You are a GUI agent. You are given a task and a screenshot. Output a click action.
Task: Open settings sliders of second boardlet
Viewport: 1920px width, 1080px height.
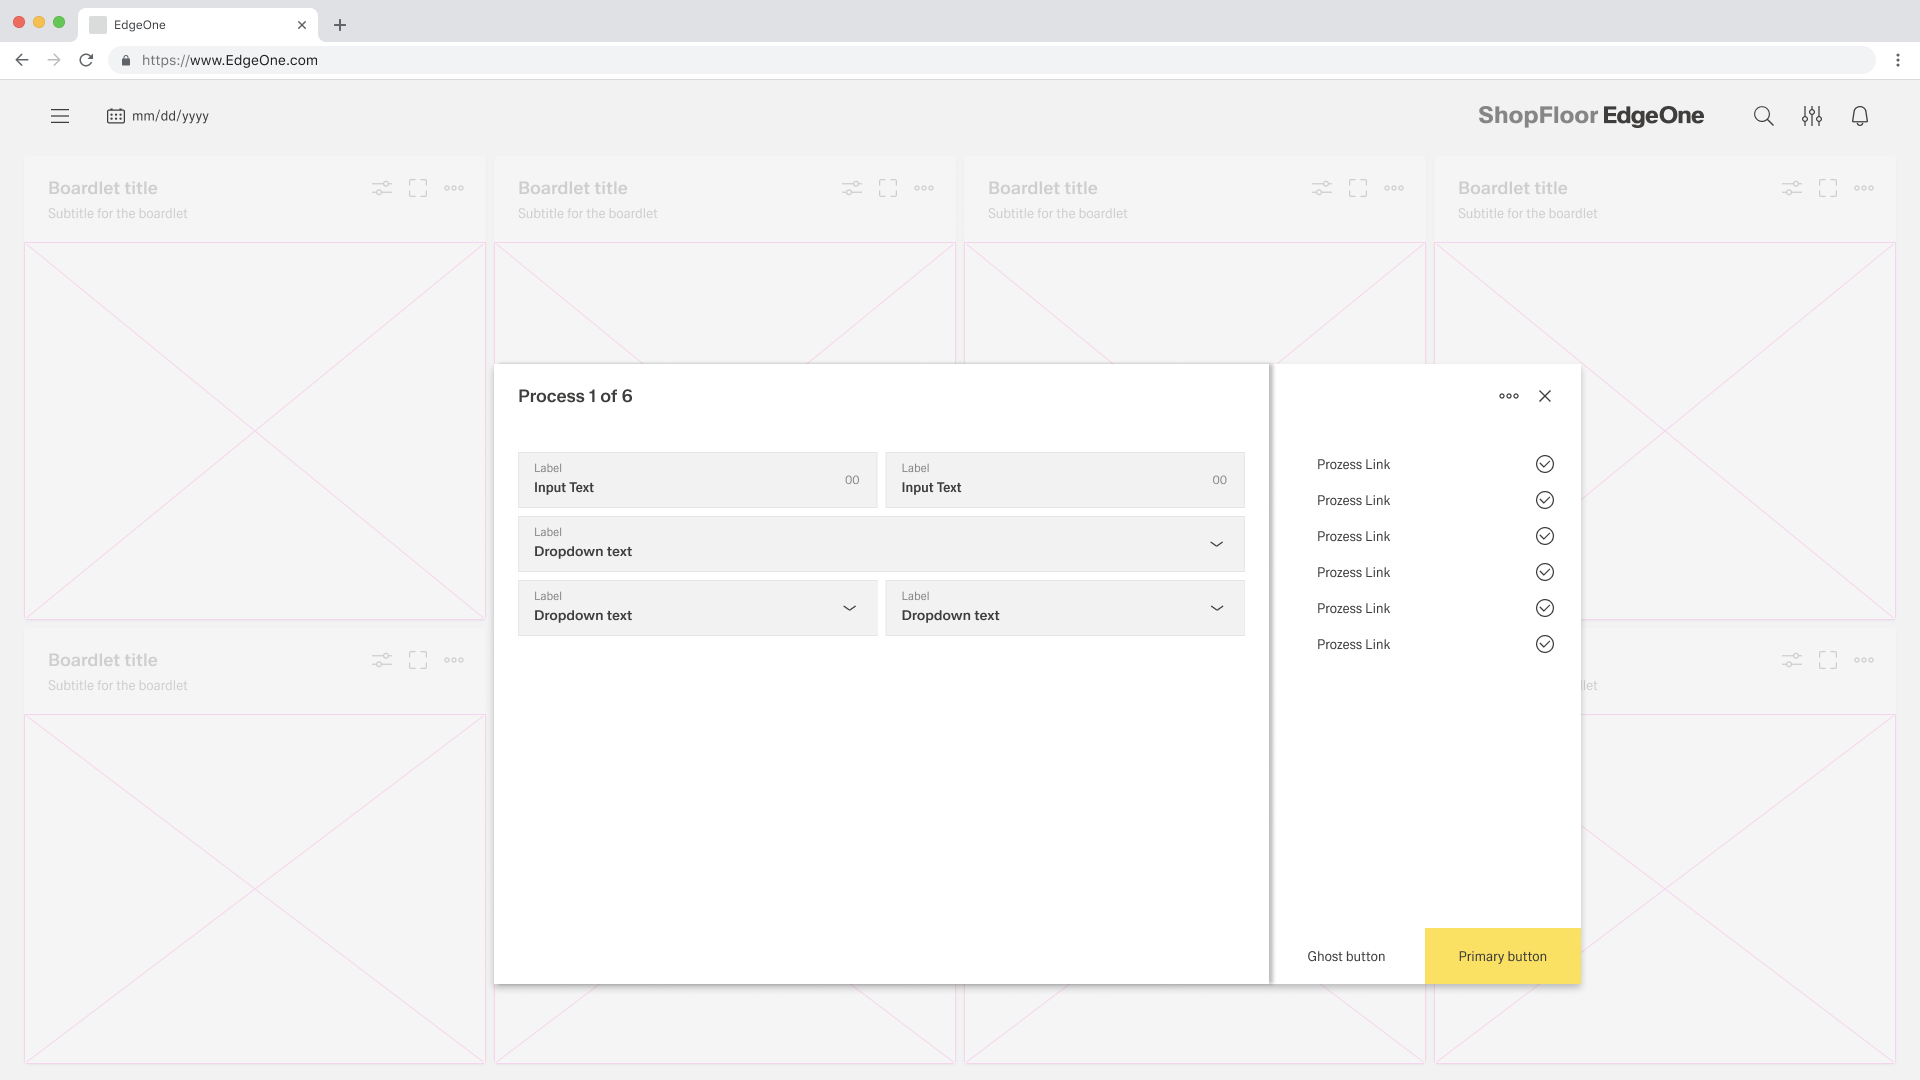pos(851,188)
